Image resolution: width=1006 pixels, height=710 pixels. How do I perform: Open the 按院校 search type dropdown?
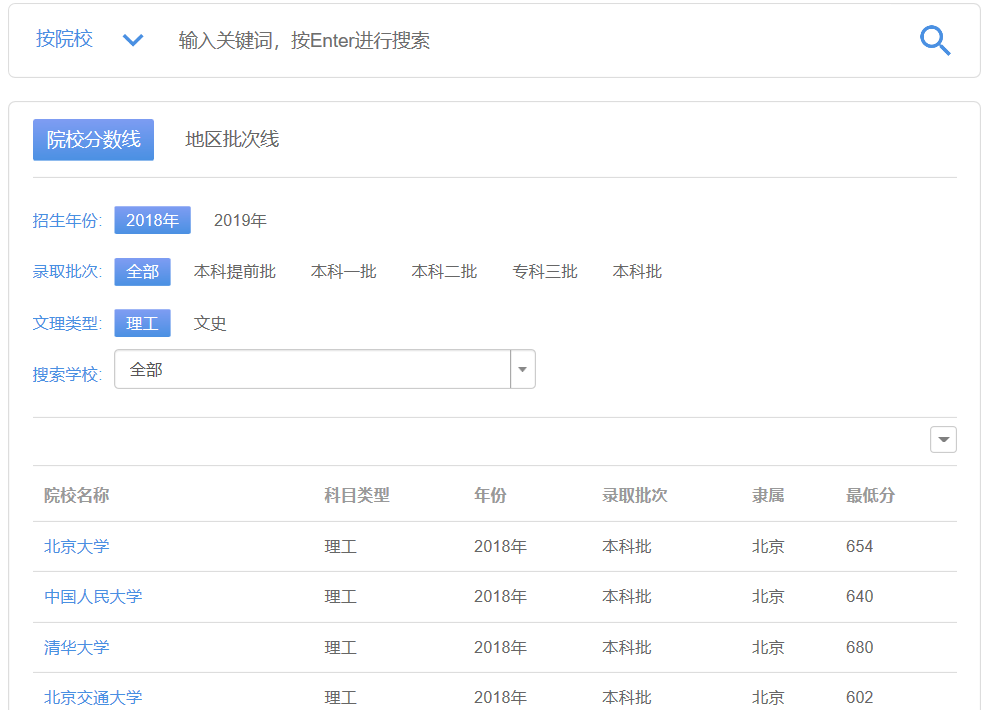click(90, 40)
